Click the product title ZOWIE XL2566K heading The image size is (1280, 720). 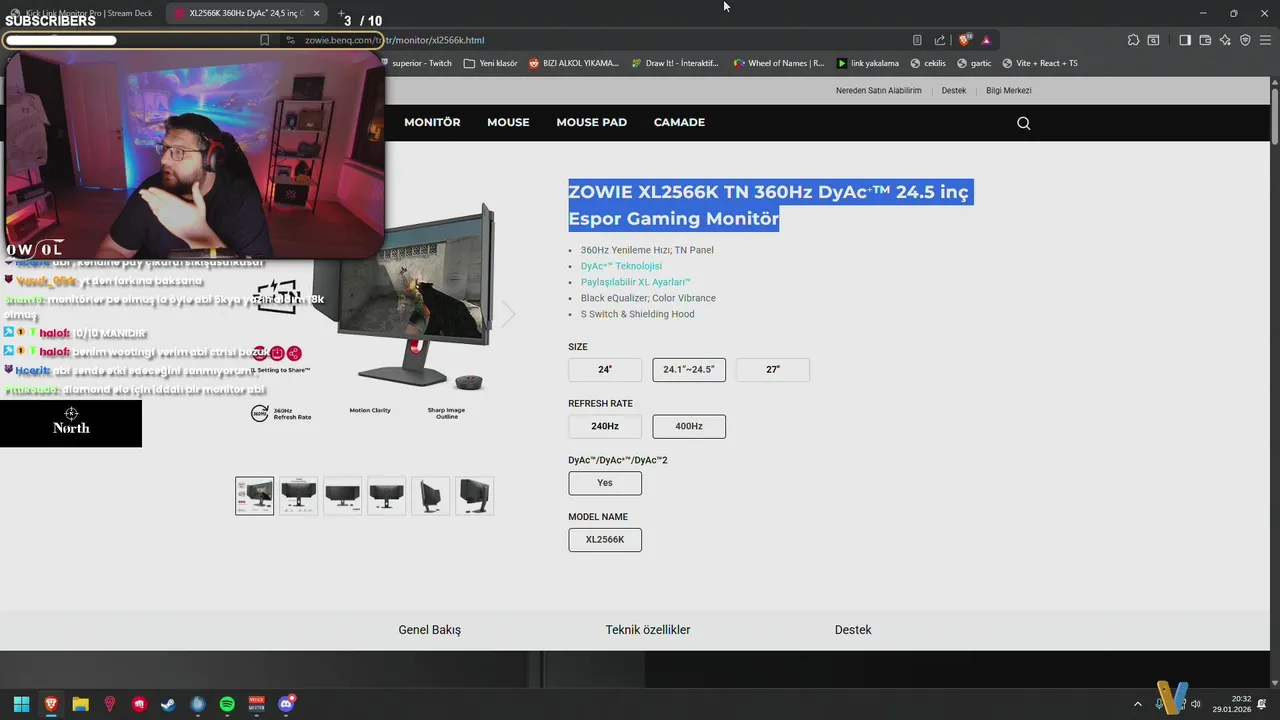click(770, 205)
